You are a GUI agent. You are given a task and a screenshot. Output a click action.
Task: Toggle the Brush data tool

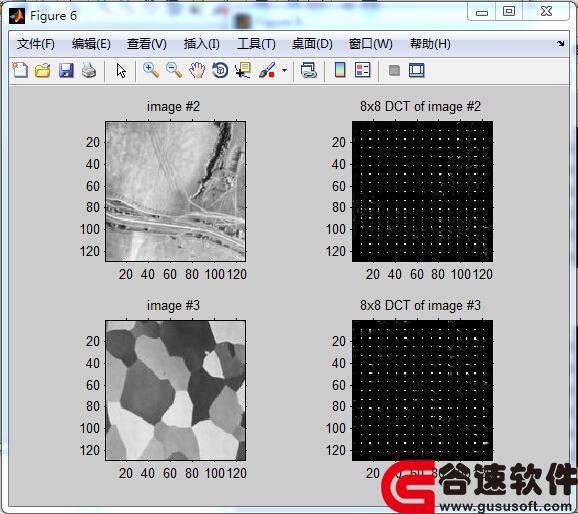point(267,70)
